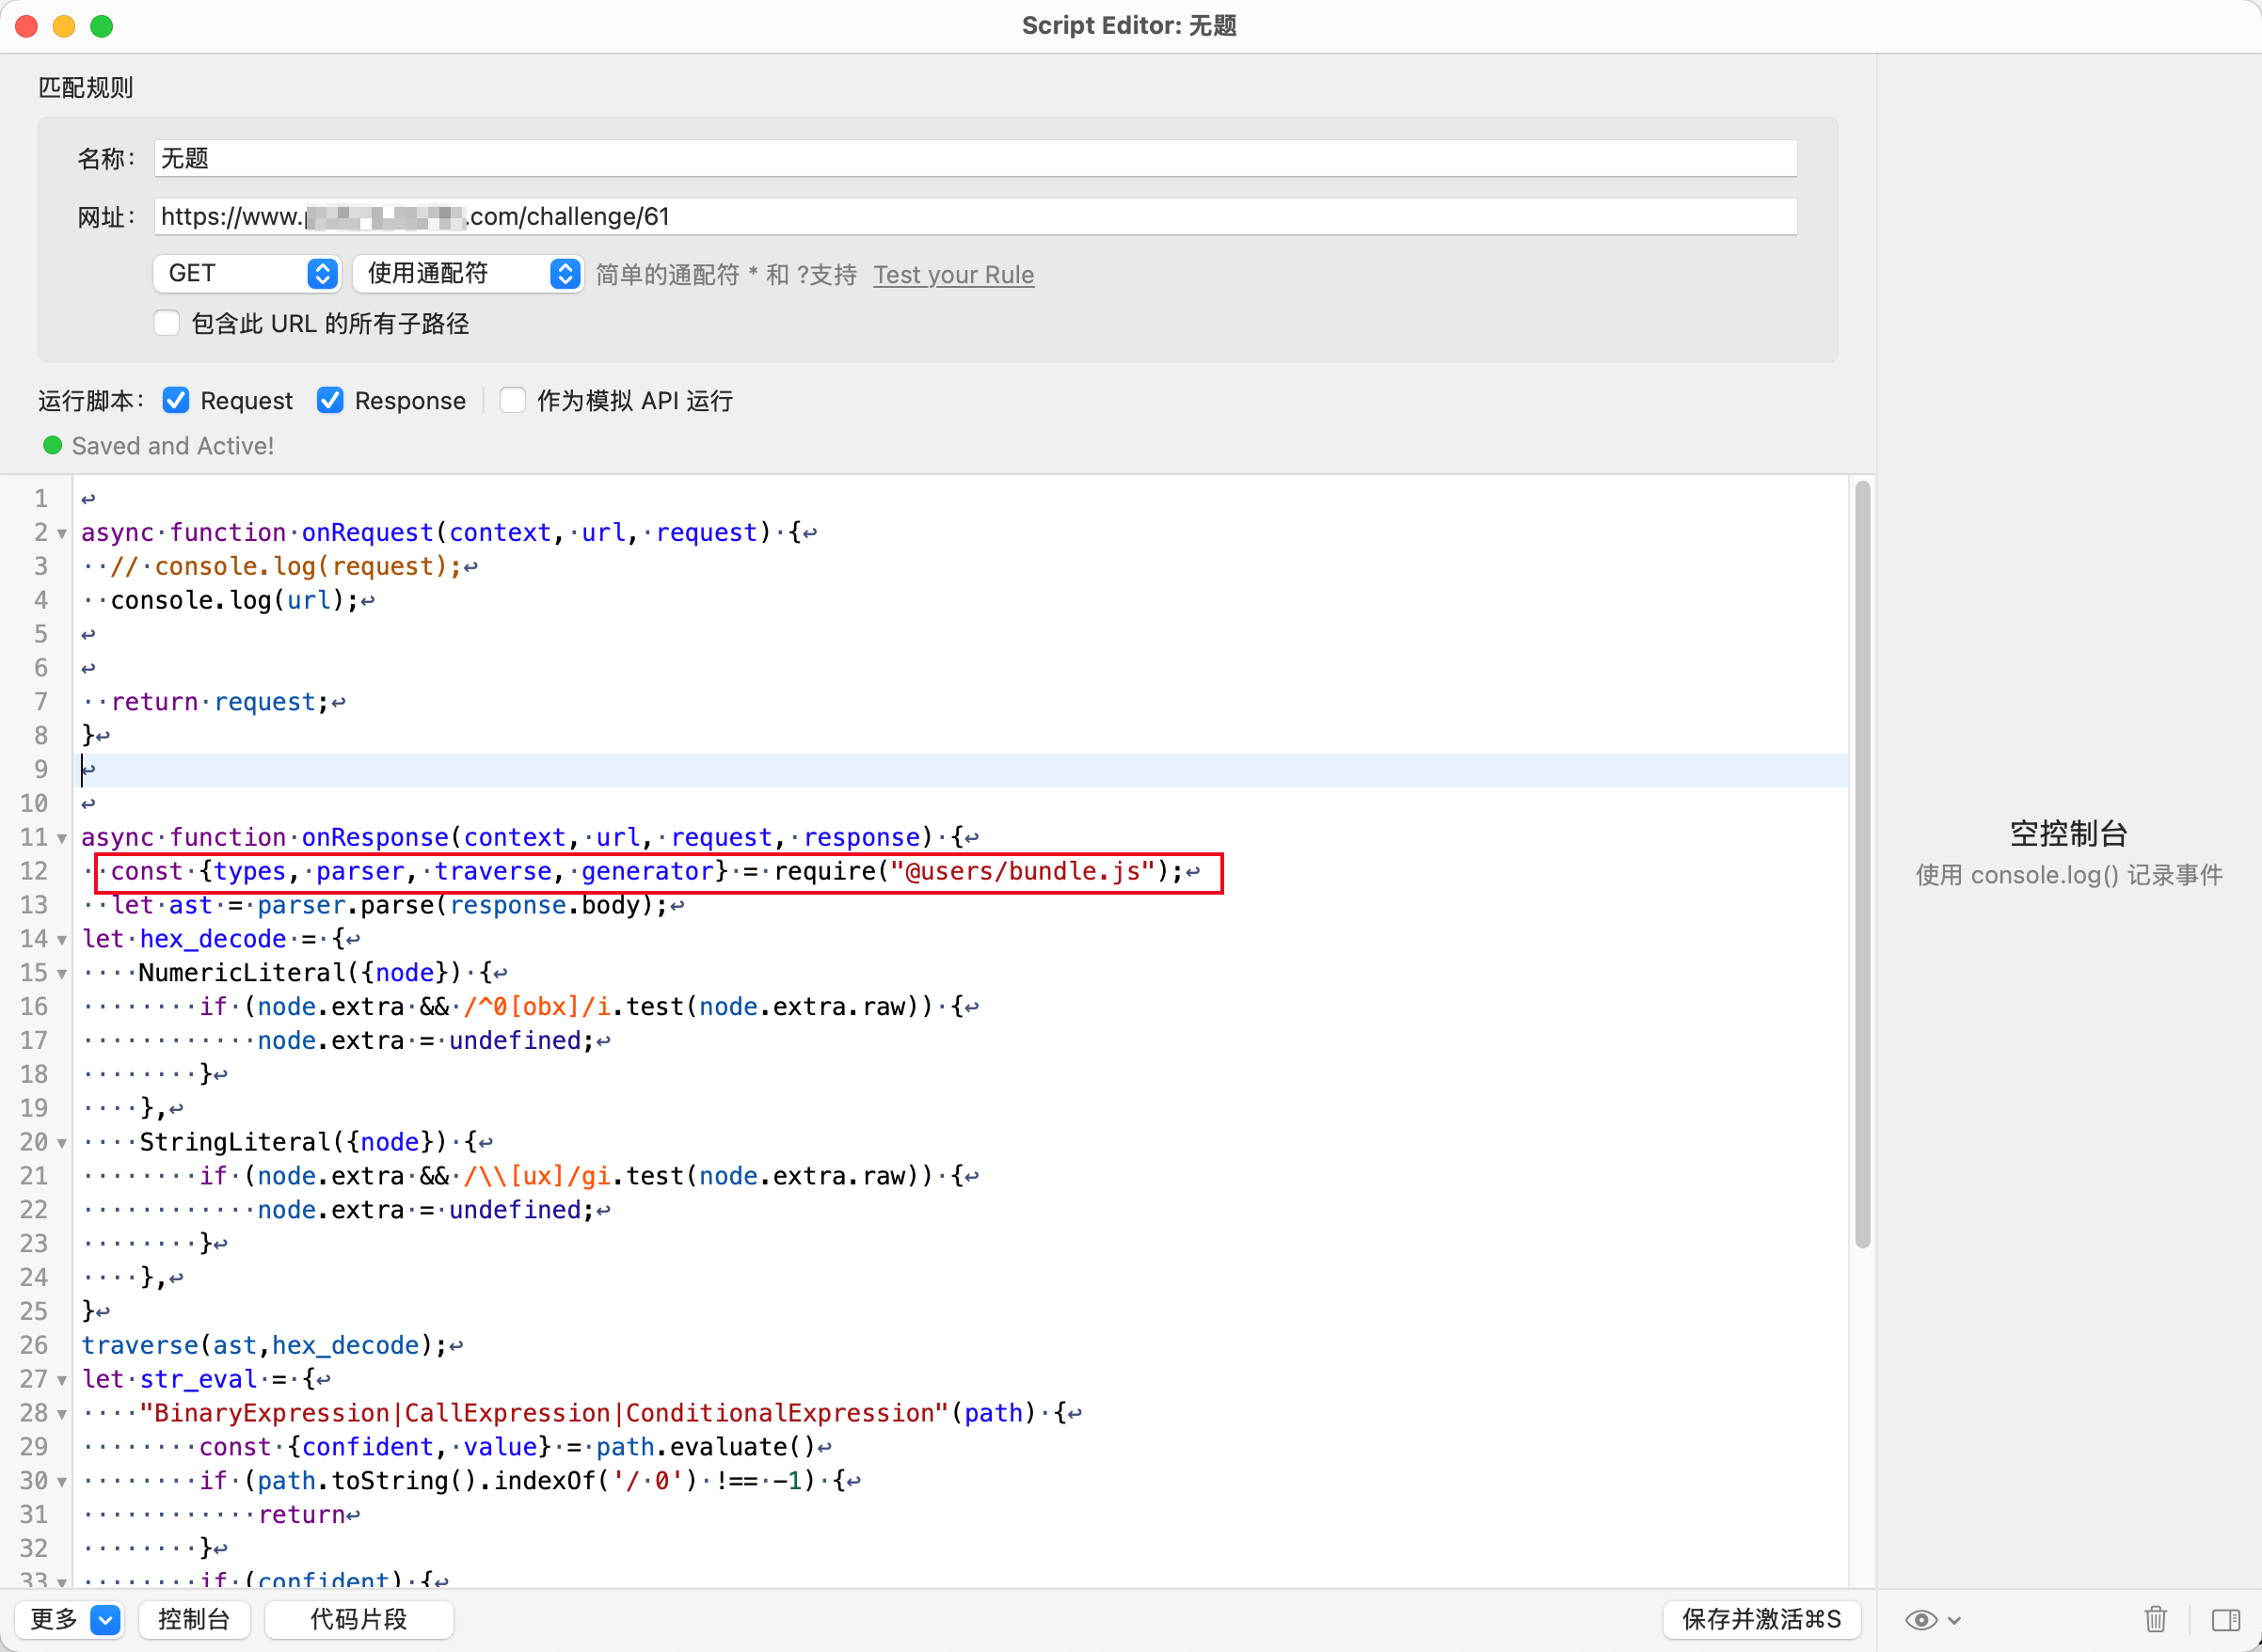This screenshot has height=1652, width=2262.
Task: Click the eye preview icon
Action: (1920, 1619)
